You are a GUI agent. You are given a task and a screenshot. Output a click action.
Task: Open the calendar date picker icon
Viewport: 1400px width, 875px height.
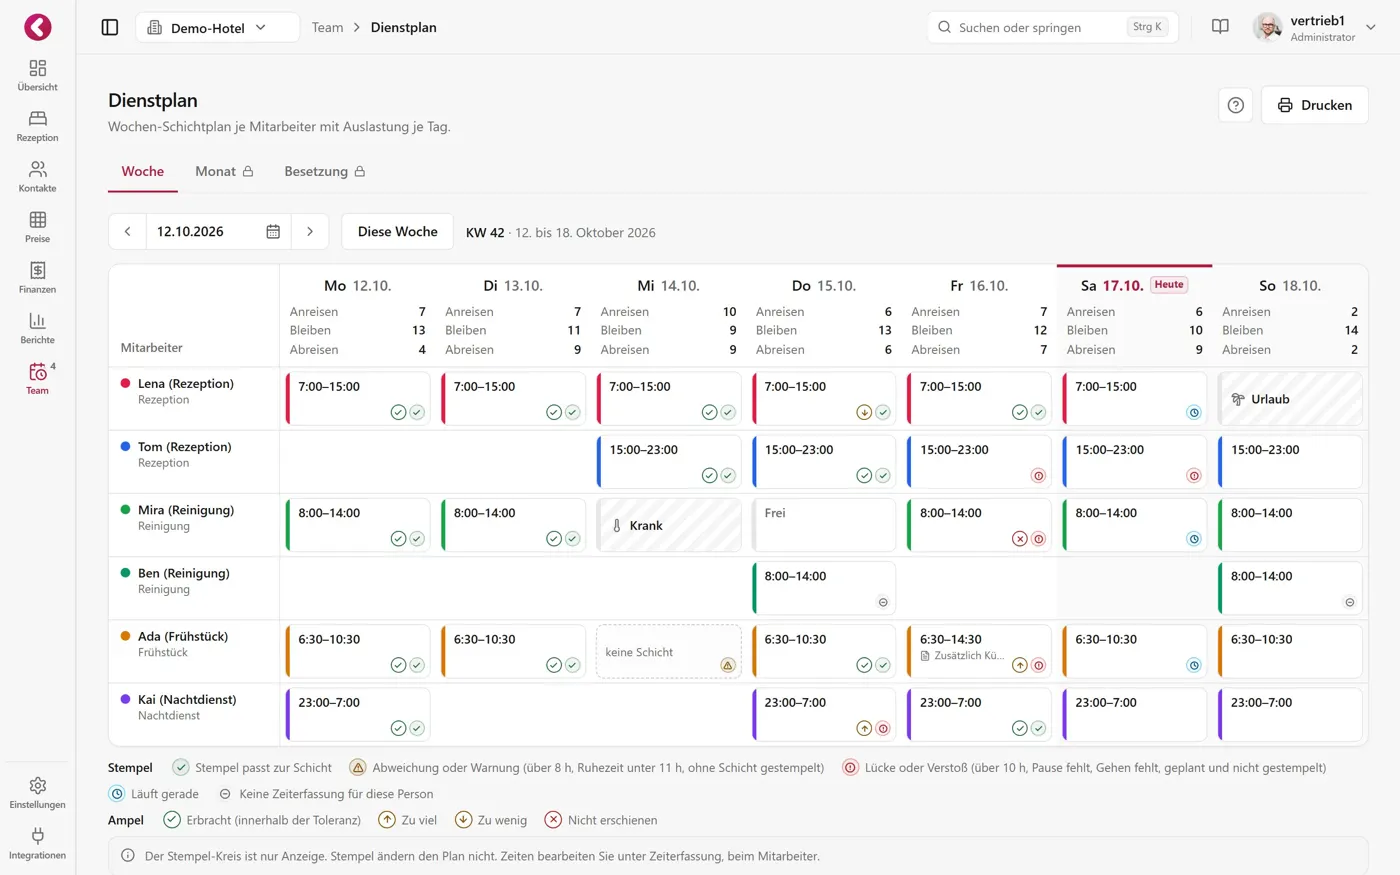273,231
